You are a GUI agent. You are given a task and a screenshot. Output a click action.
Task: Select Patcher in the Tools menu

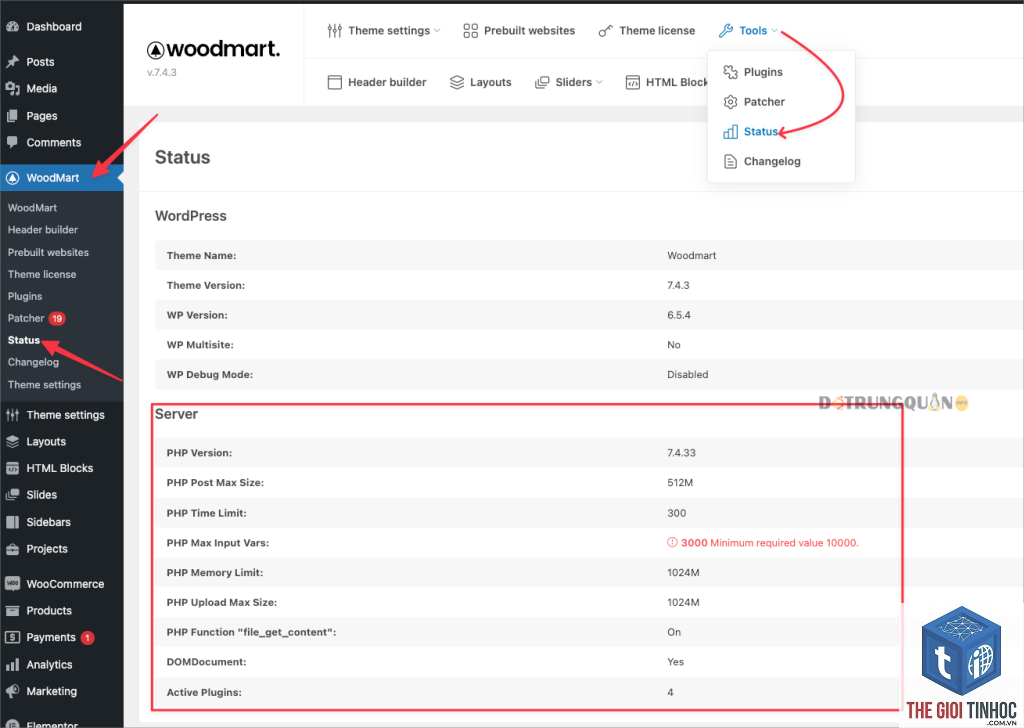(x=764, y=102)
